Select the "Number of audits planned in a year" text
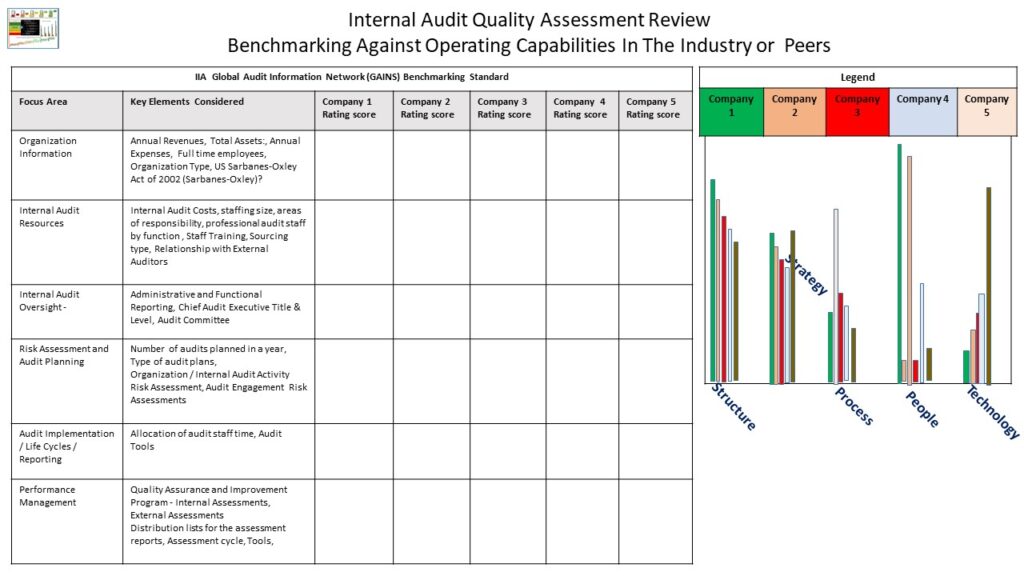The height and width of the screenshot is (576, 1024). coord(218,374)
